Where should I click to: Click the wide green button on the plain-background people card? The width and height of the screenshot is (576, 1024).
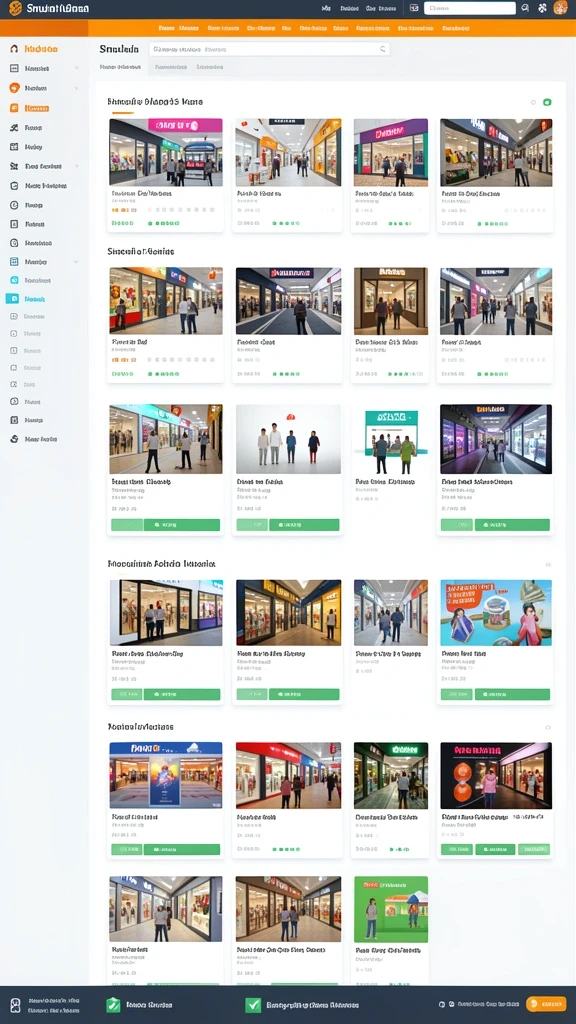click(x=304, y=524)
